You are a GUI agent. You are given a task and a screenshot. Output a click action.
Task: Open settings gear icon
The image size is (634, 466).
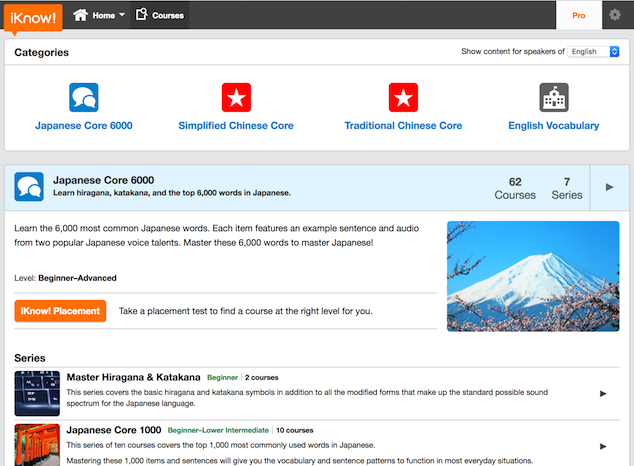tap(615, 15)
